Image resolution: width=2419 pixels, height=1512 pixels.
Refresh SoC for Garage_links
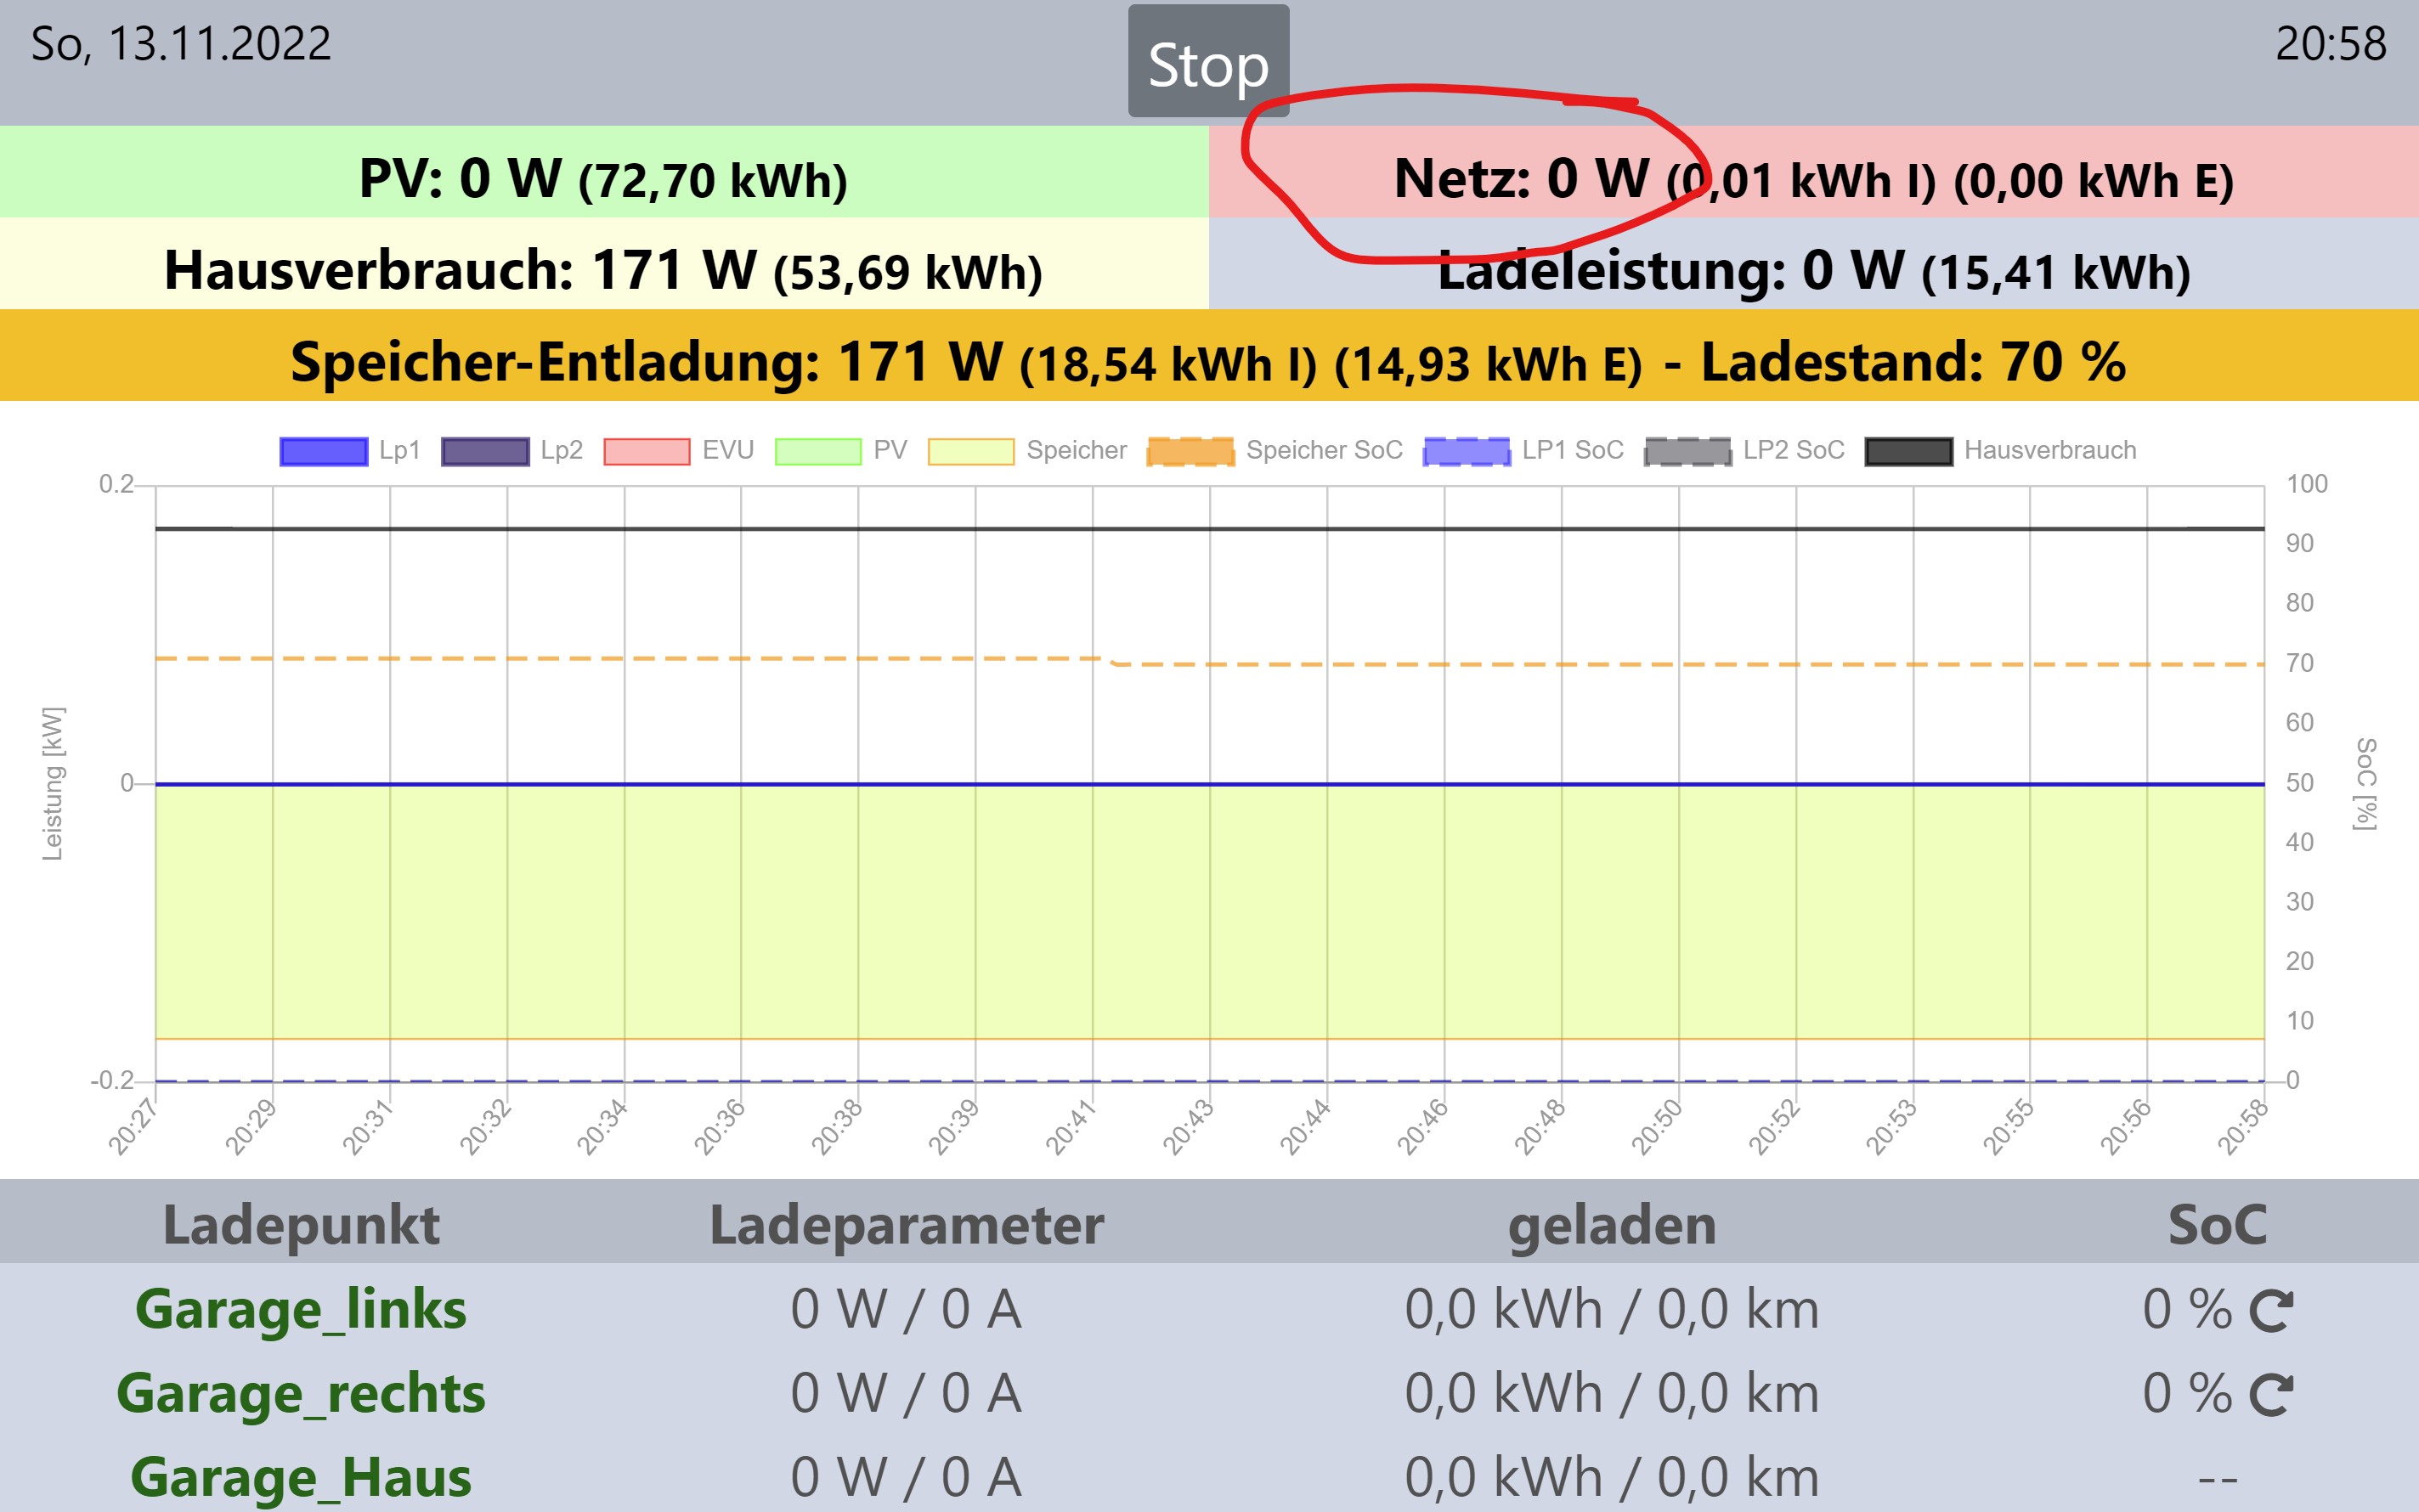[x=2270, y=1311]
